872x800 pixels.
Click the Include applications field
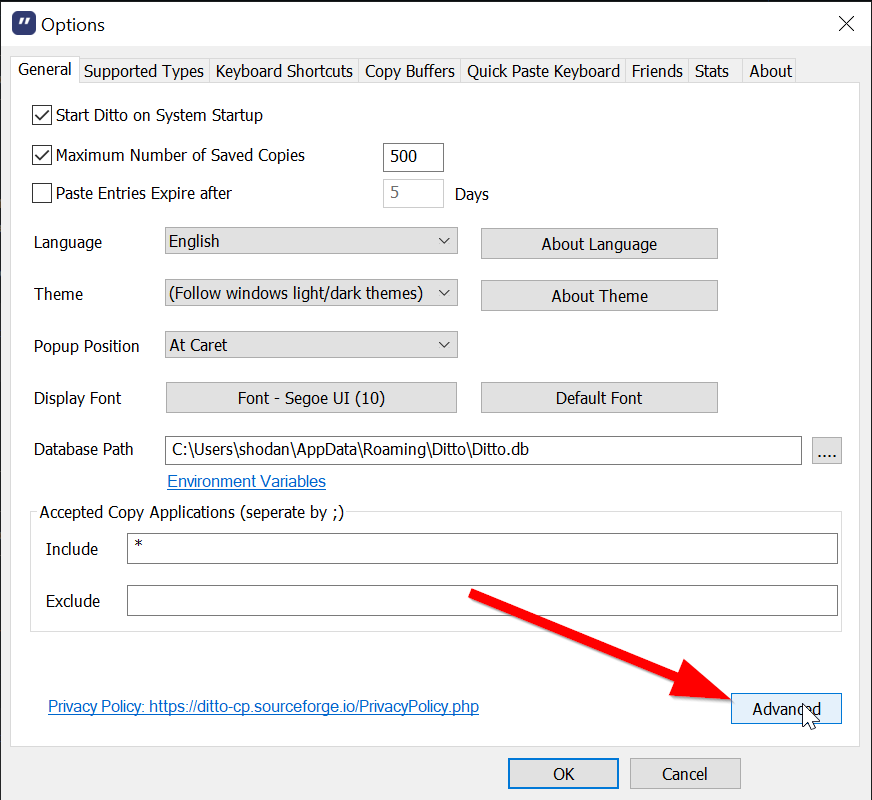(x=482, y=549)
